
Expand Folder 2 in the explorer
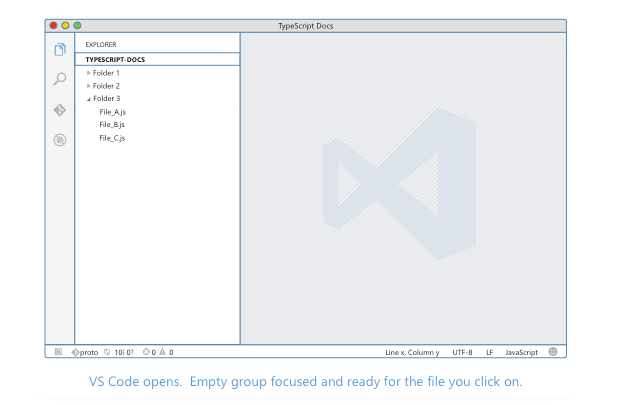click(103, 86)
